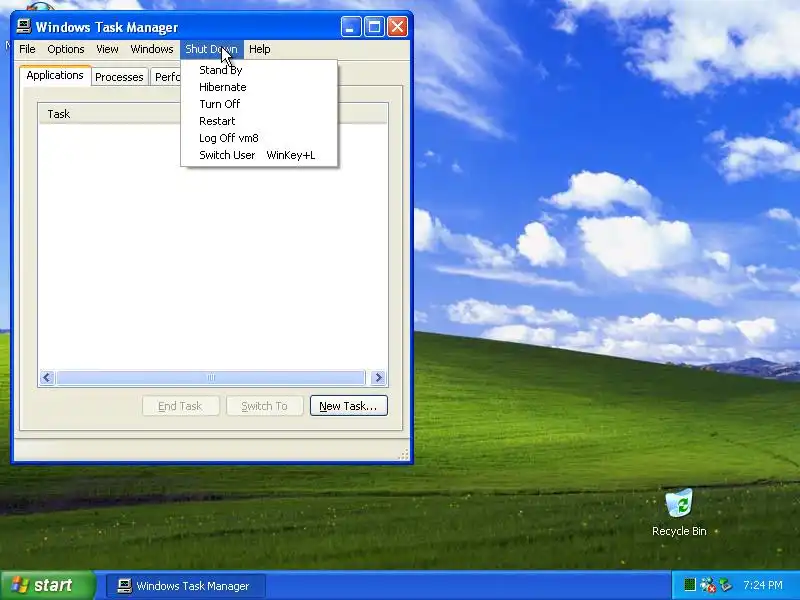Click the green CPU usage tray icon
800x600 pixels.
690,585
